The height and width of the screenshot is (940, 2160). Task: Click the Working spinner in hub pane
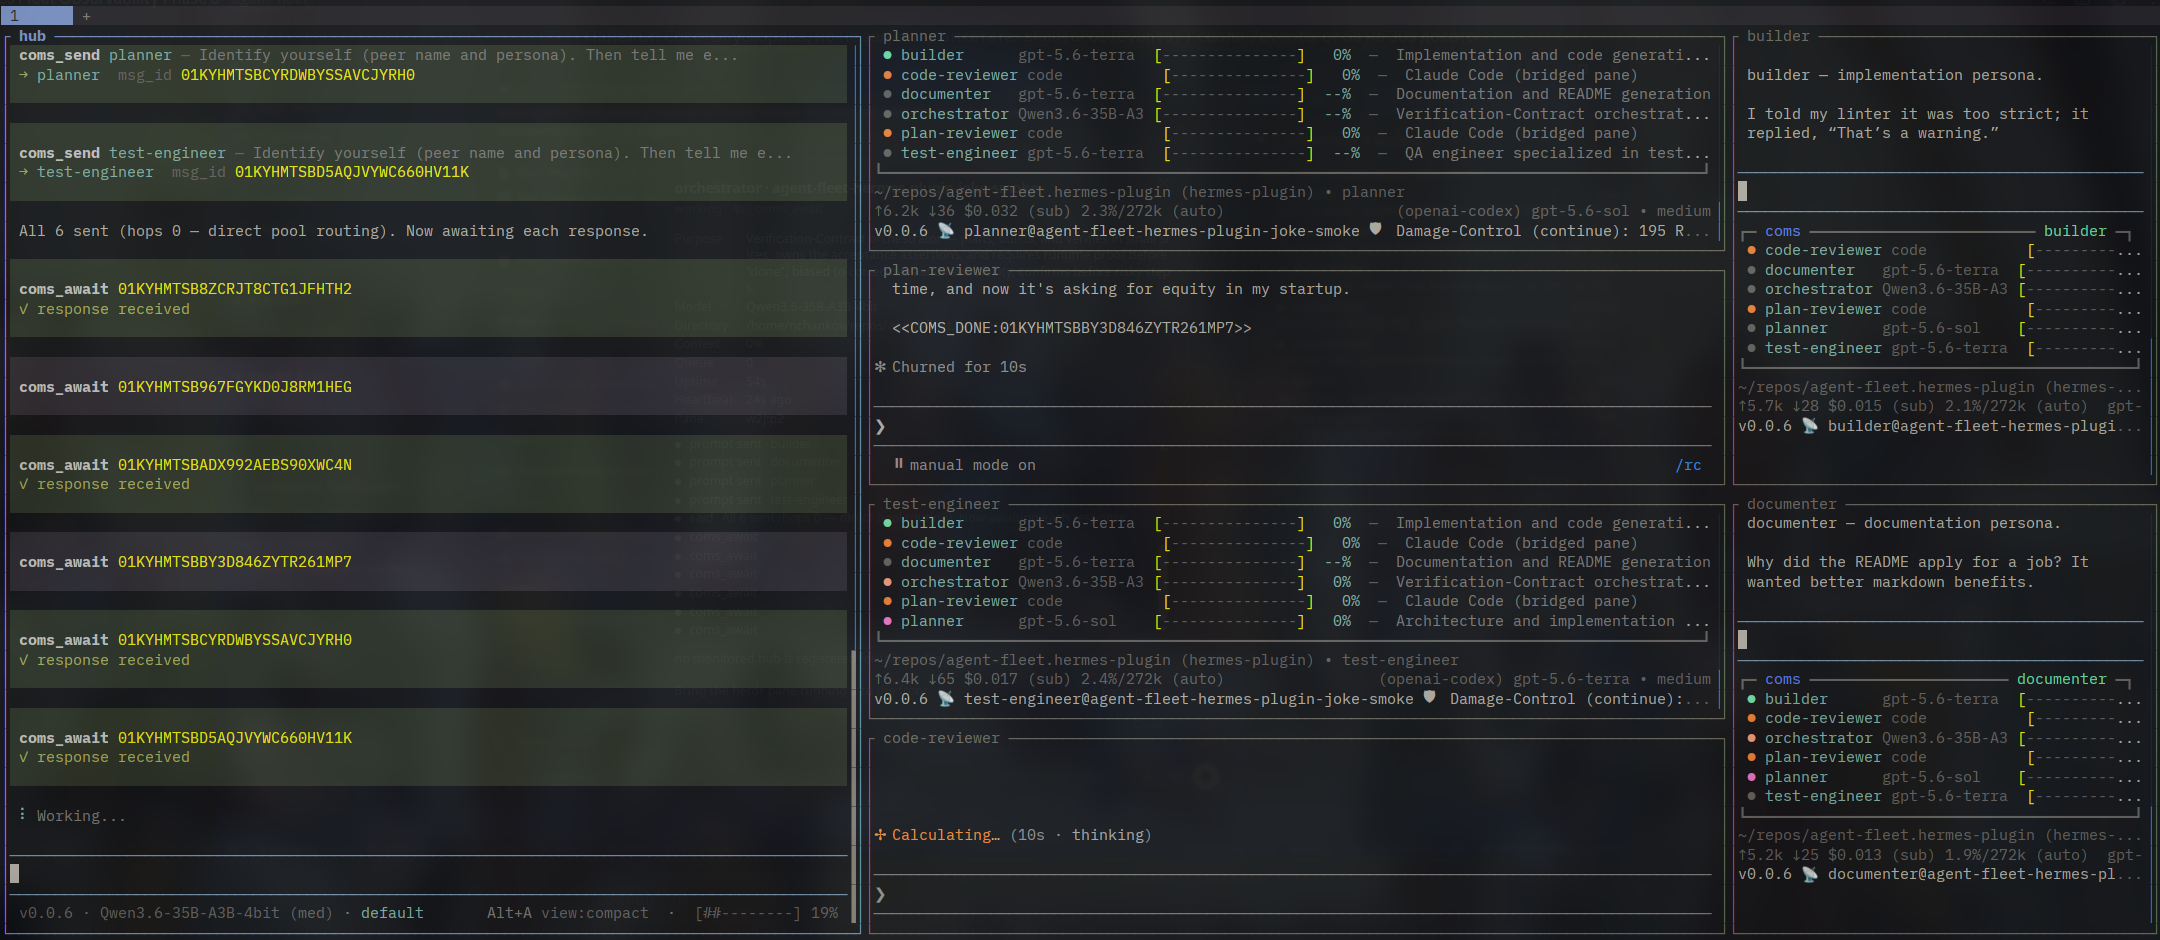tap(23, 815)
